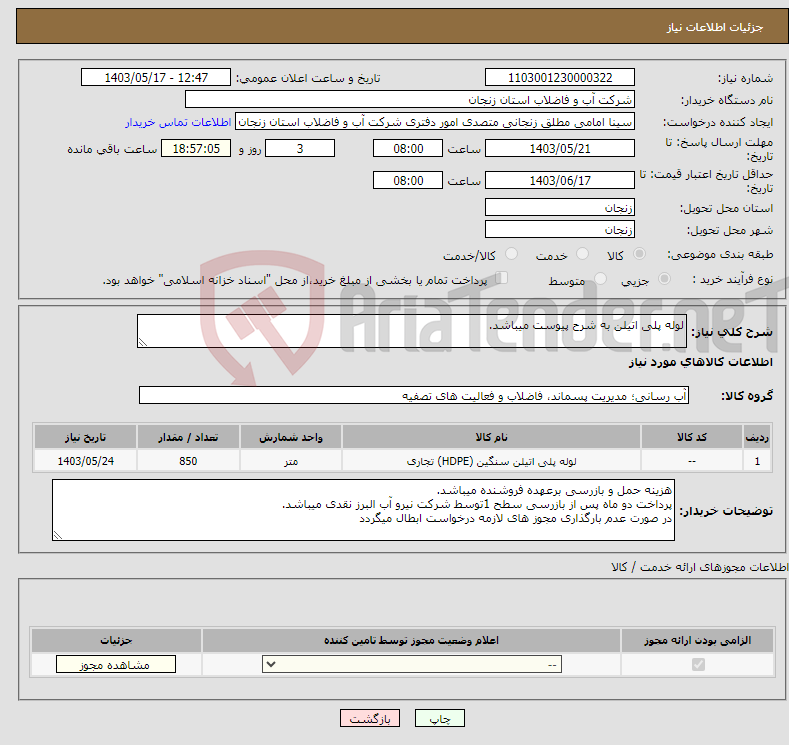This screenshot has width=789, height=745.
Task: Open the supplier permit status dropdown
Action: coord(412,665)
